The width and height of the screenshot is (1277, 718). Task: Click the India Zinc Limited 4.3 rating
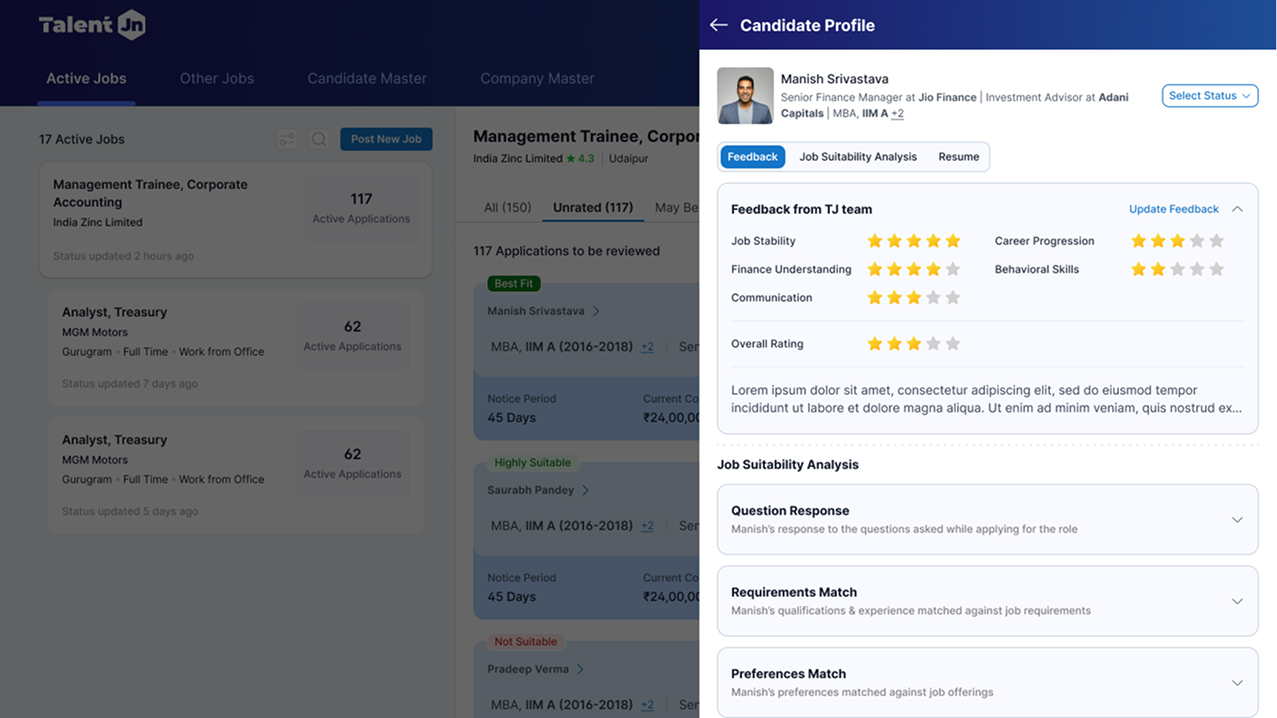tap(580, 159)
